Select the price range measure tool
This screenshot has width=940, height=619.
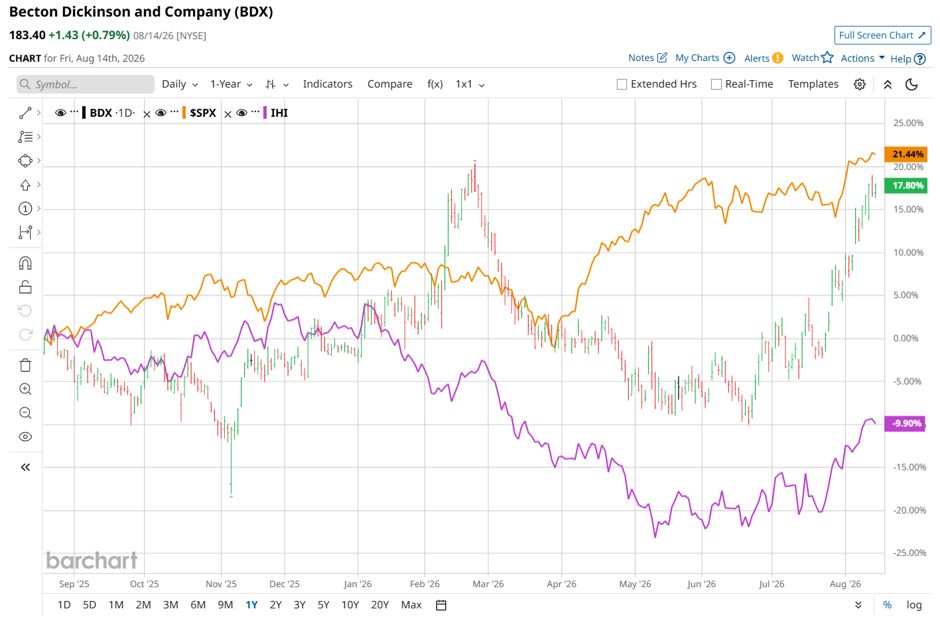tap(25, 232)
